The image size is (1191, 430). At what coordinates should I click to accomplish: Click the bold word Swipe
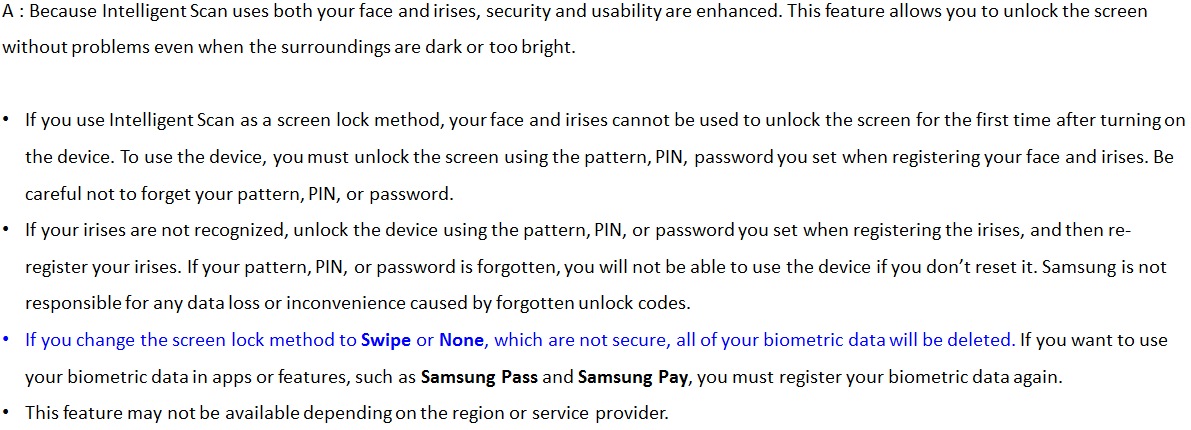pyautogui.click(x=386, y=340)
